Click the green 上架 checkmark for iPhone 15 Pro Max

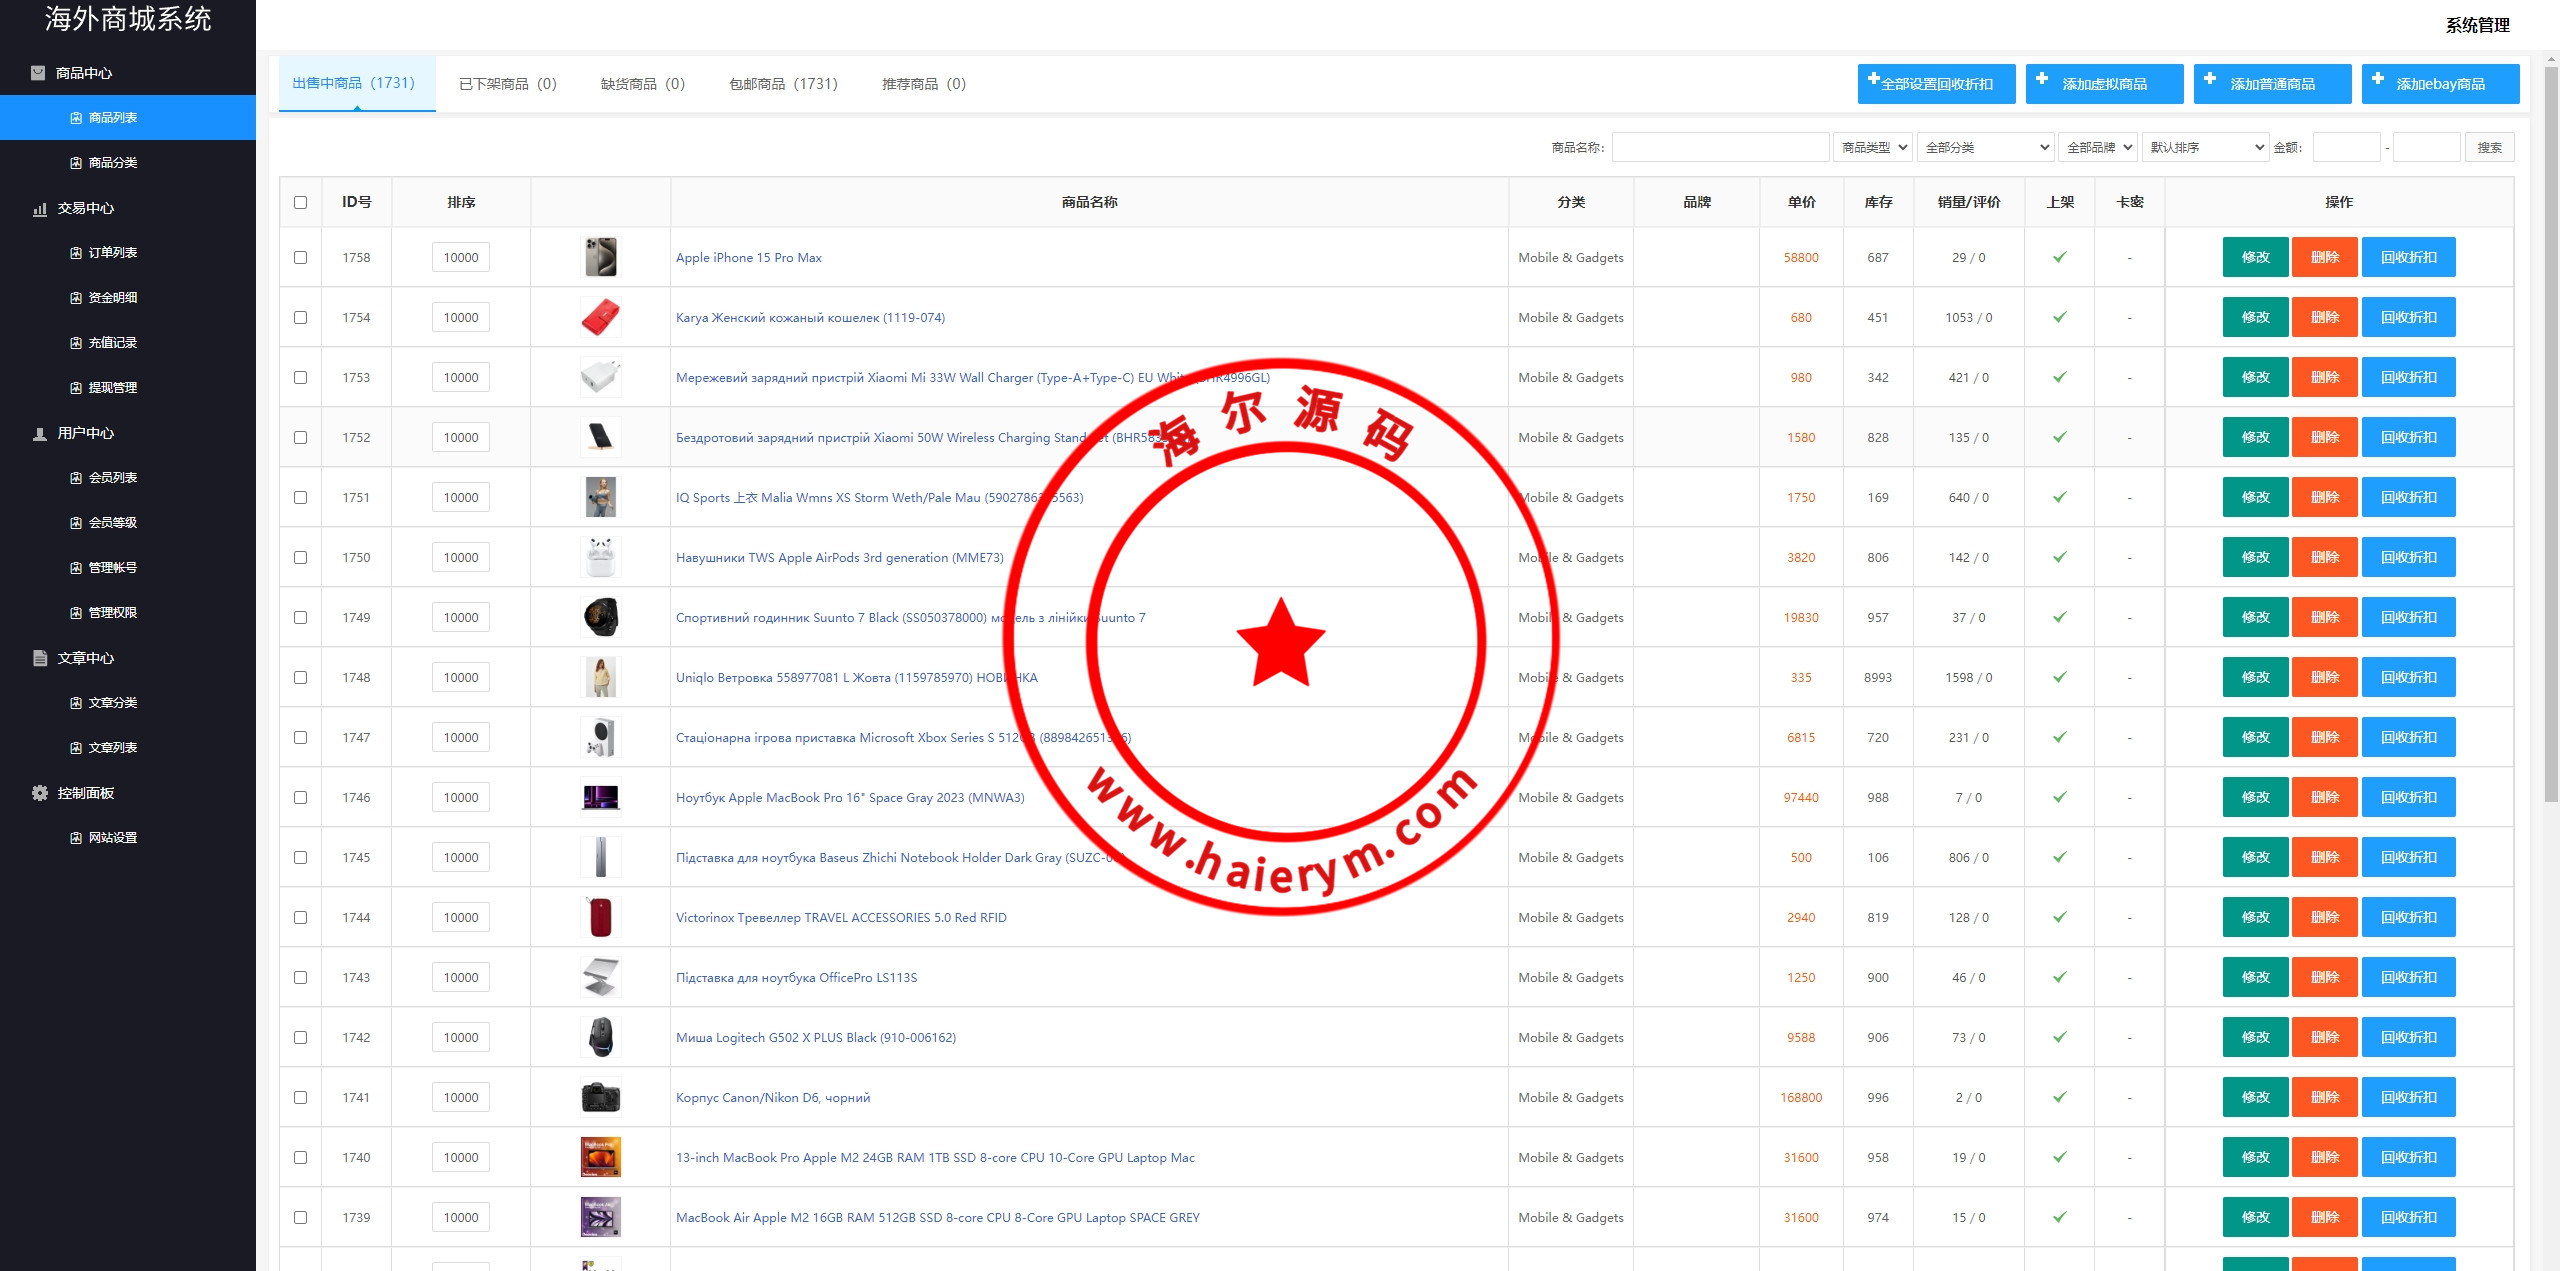click(2059, 257)
